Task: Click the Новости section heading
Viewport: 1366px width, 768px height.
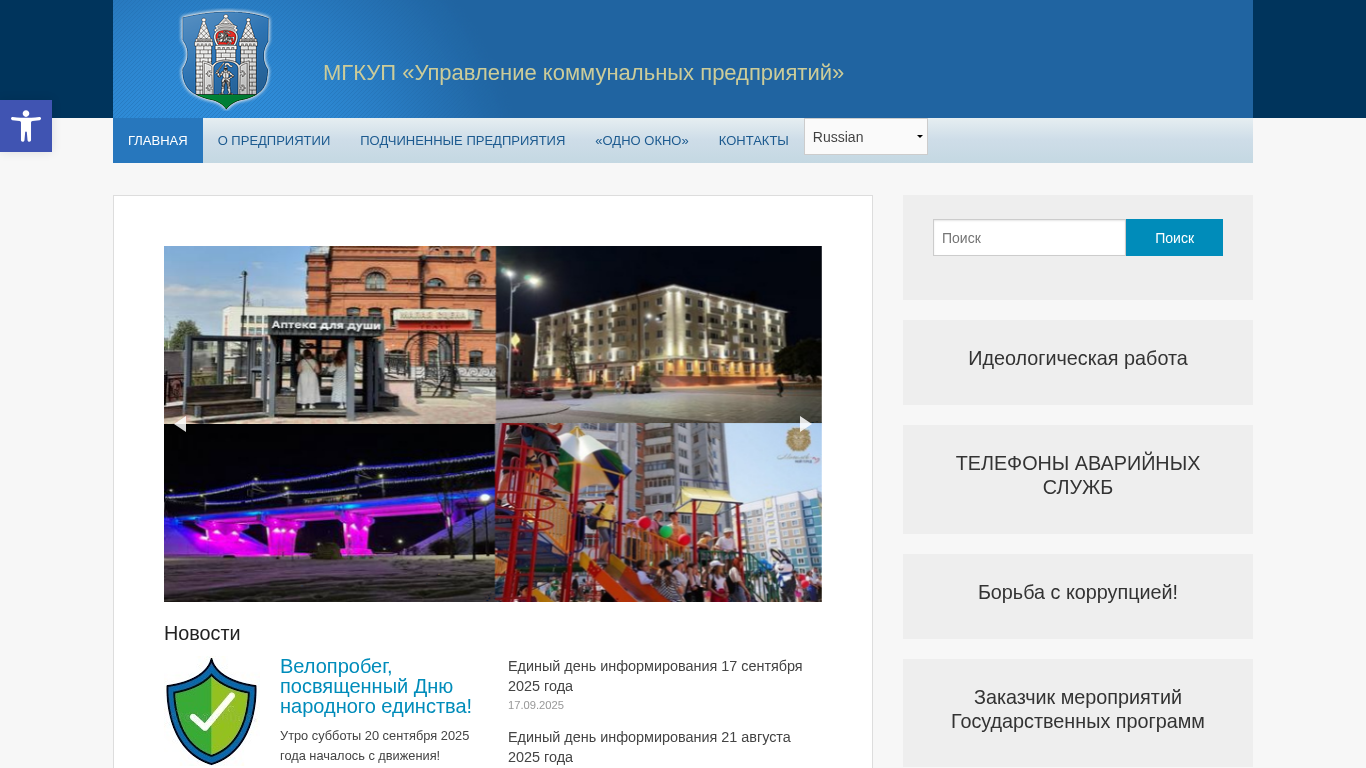Action: click(202, 633)
